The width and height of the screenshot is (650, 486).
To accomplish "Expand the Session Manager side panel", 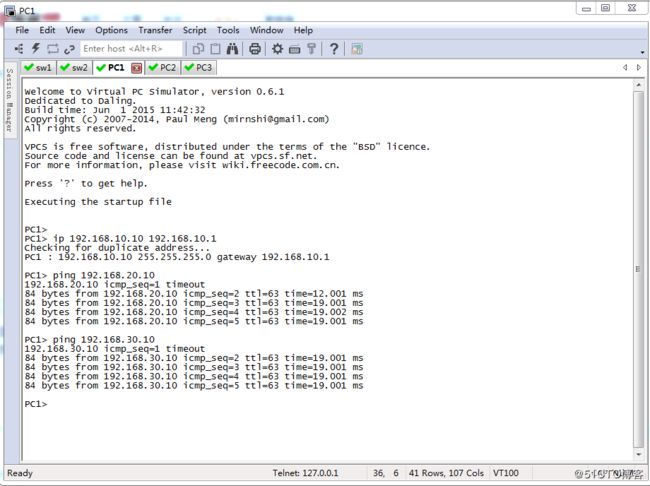I will point(10,100).
